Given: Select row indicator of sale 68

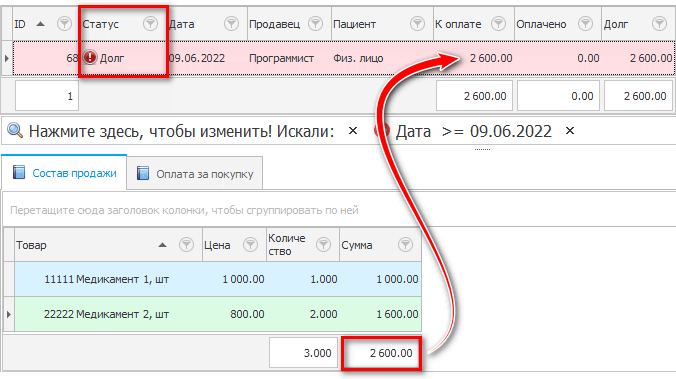Looking at the screenshot, I should (6, 58).
